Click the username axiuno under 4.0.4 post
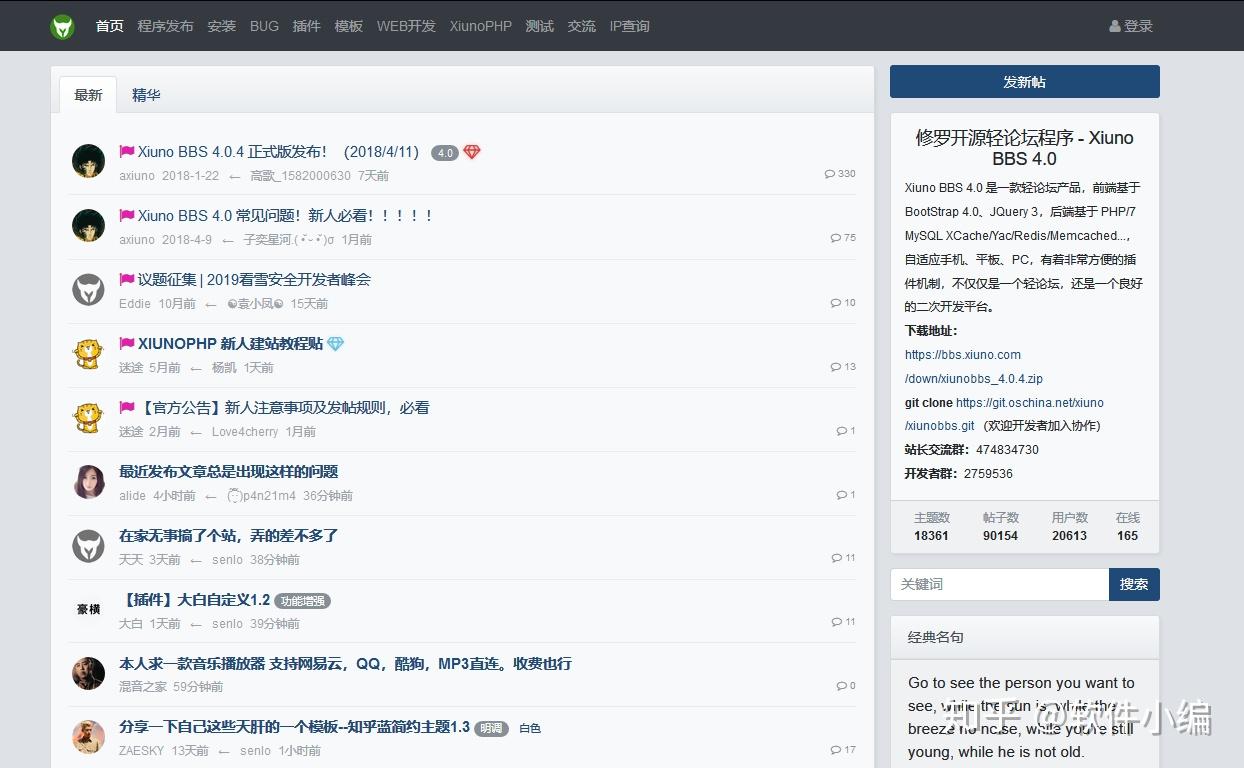The image size is (1244, 768). tap(137, 176)
